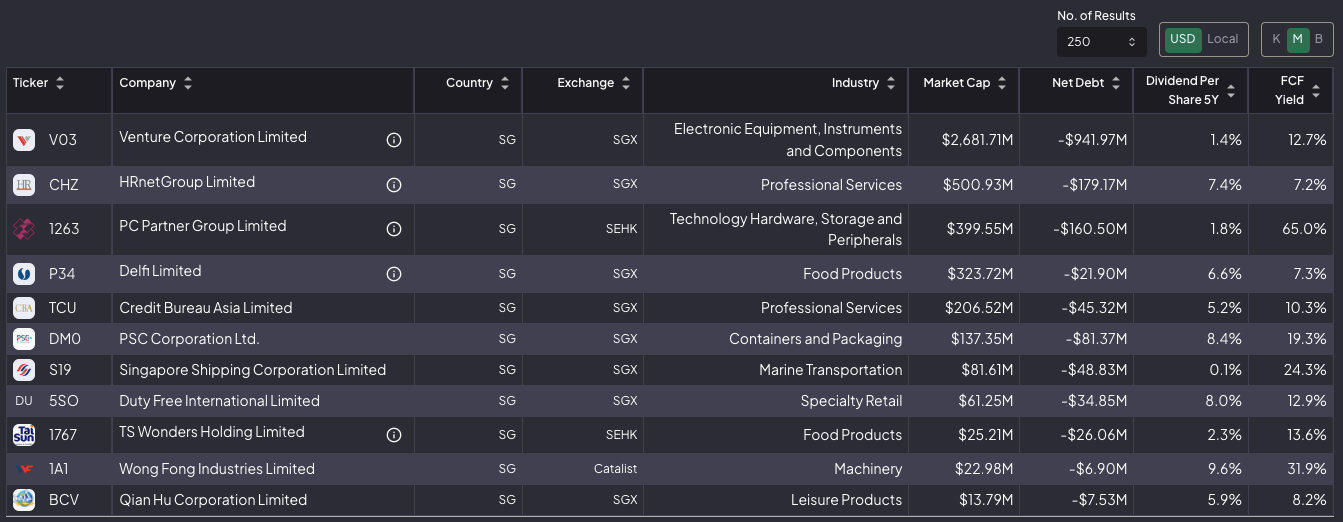Sort table by Exchange column
Viewport: 1343px width, 522px height.
626,83
